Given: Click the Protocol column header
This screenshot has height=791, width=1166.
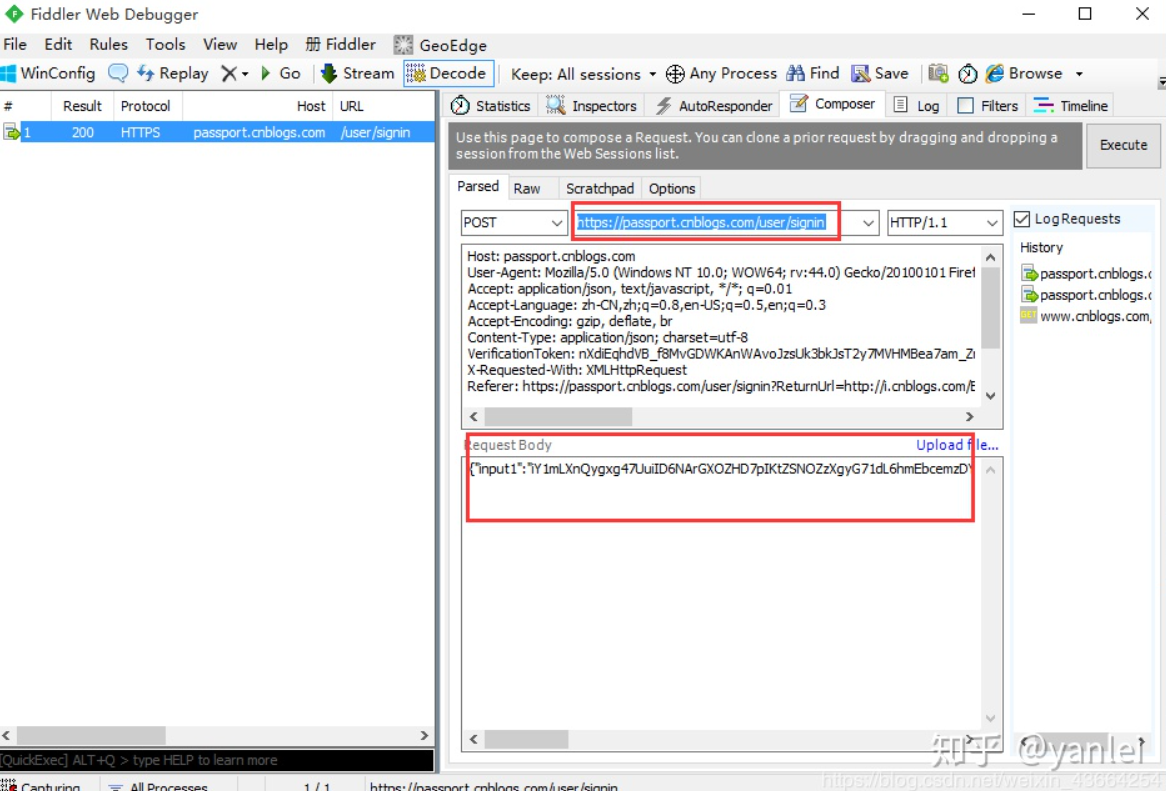Looking at the screenshot, I should [x=146, y=106].
